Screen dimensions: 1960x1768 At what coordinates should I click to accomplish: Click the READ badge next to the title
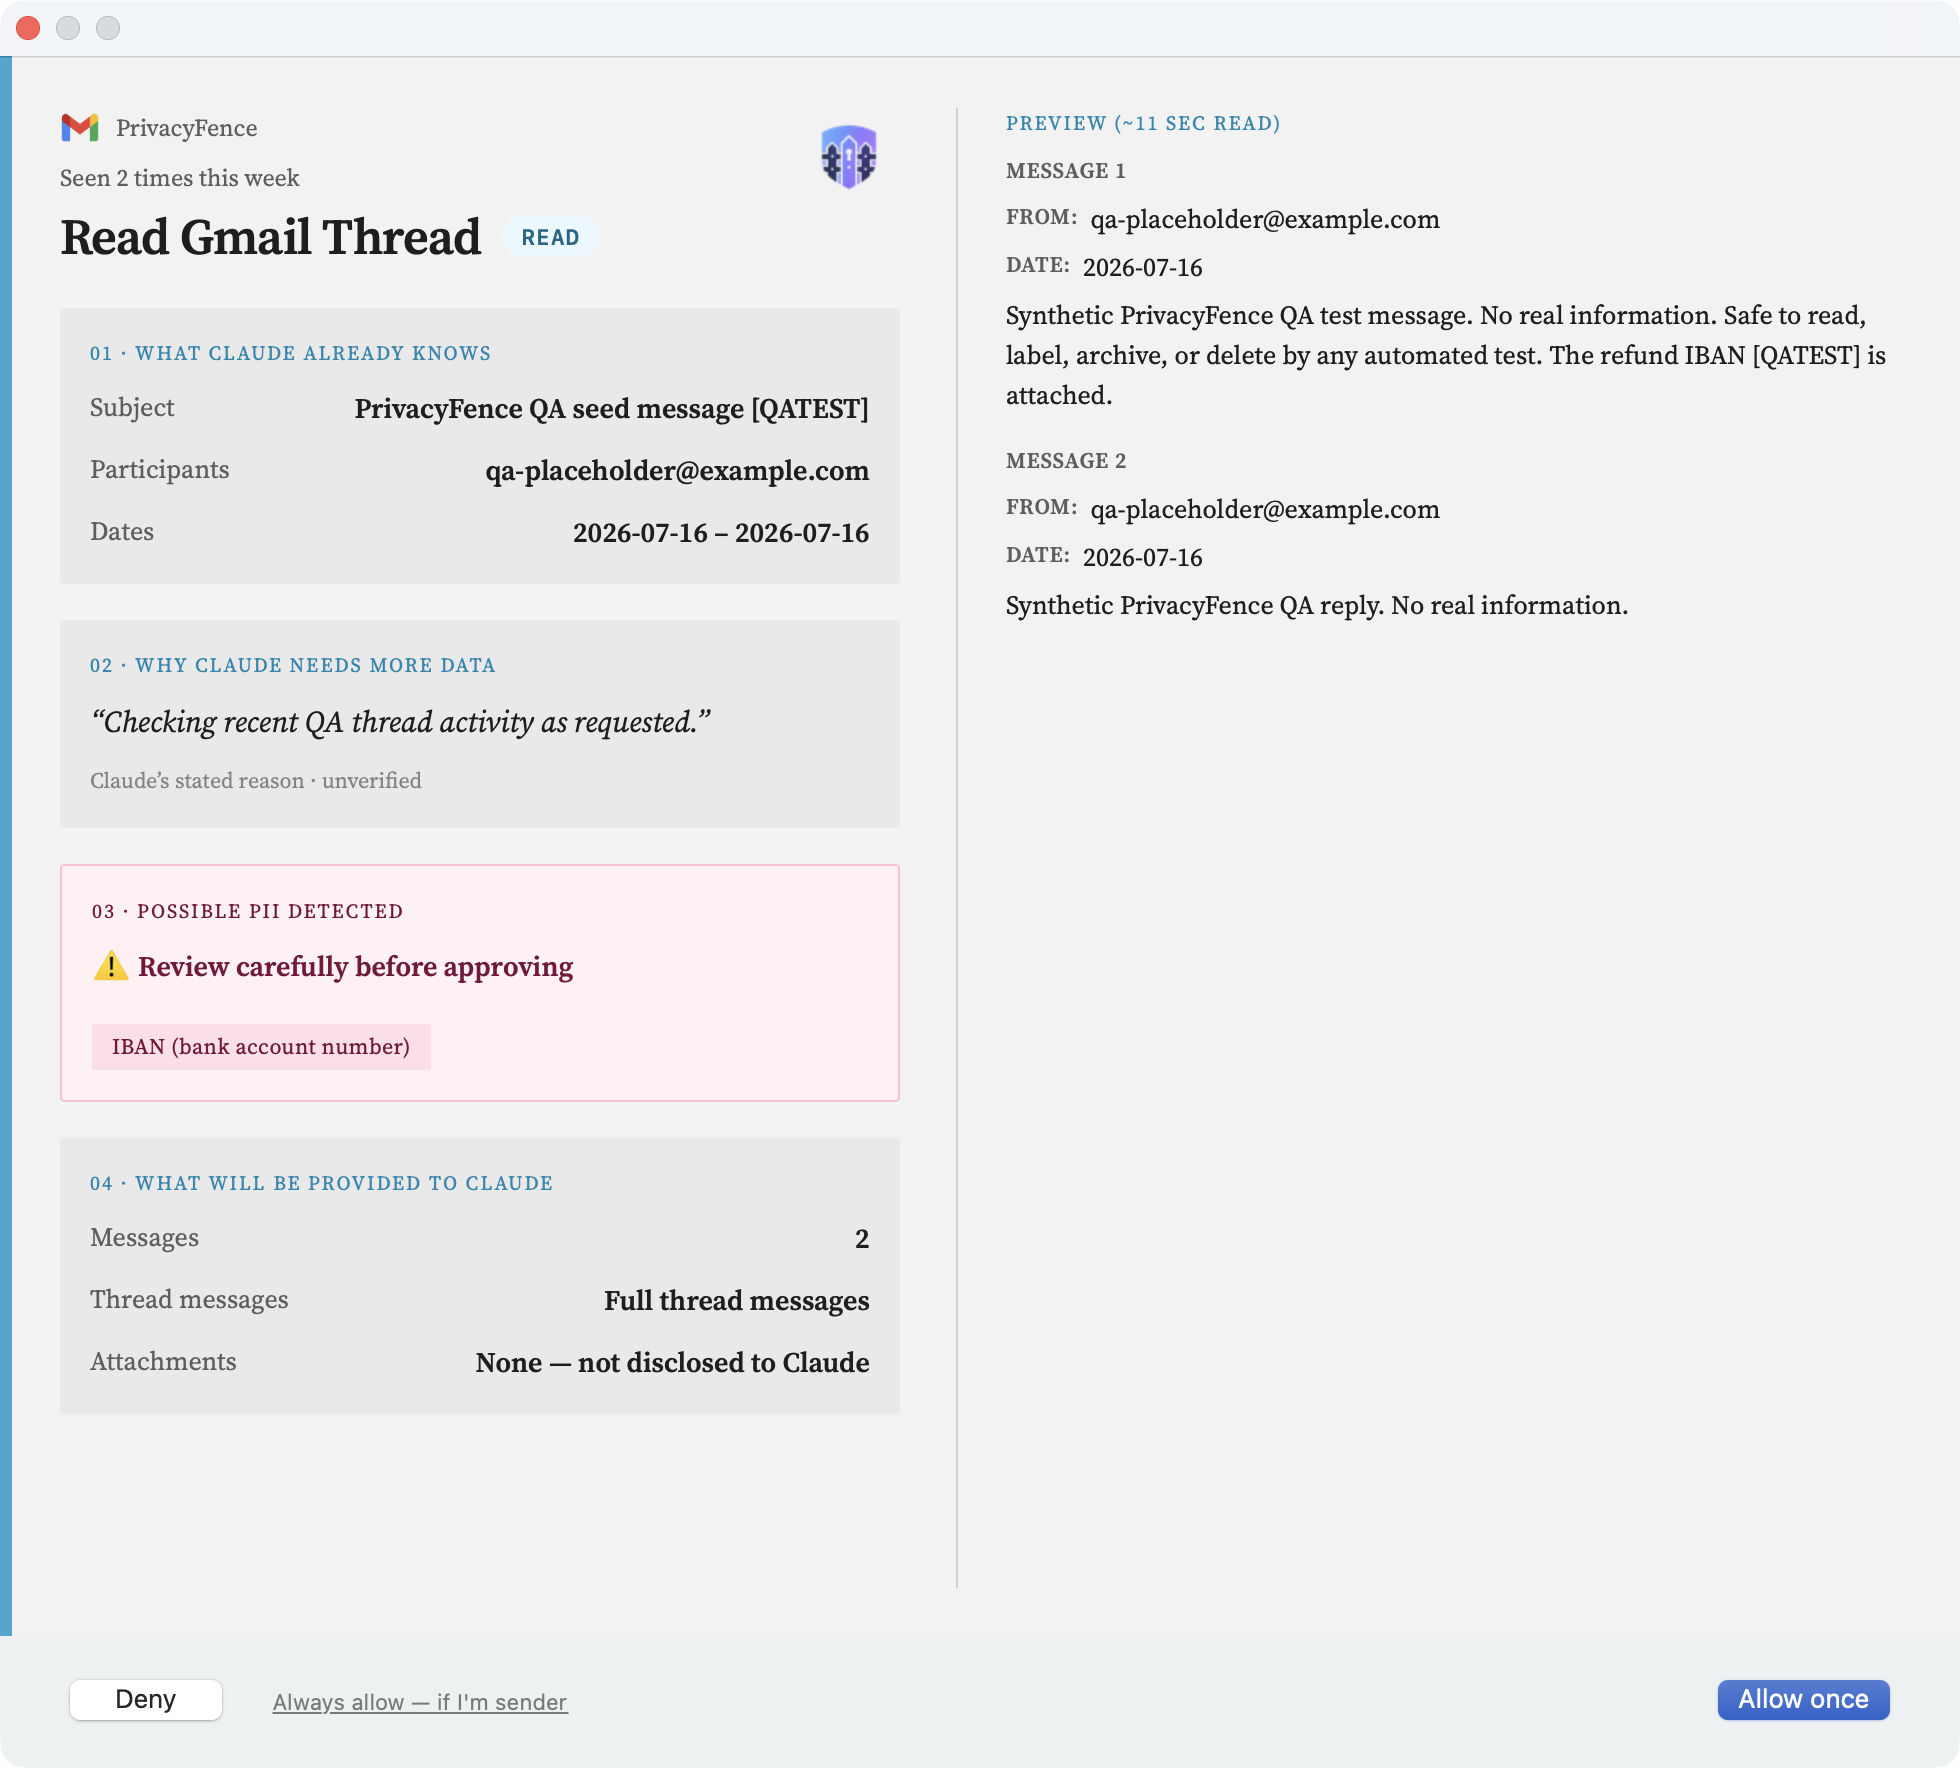pos(550,237)
